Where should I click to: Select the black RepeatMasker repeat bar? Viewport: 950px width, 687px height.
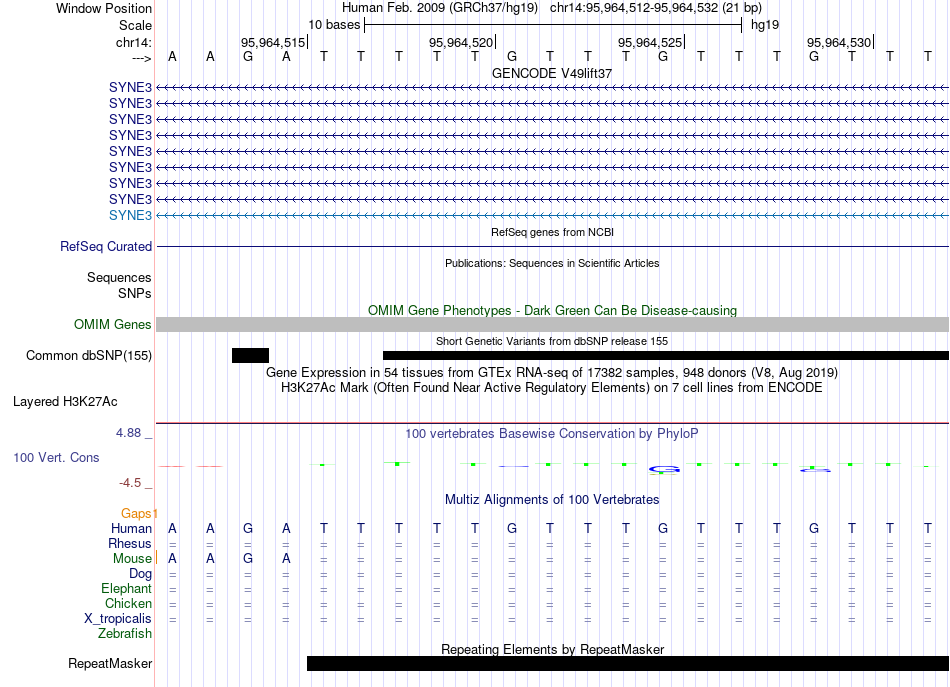pos(628,663)
